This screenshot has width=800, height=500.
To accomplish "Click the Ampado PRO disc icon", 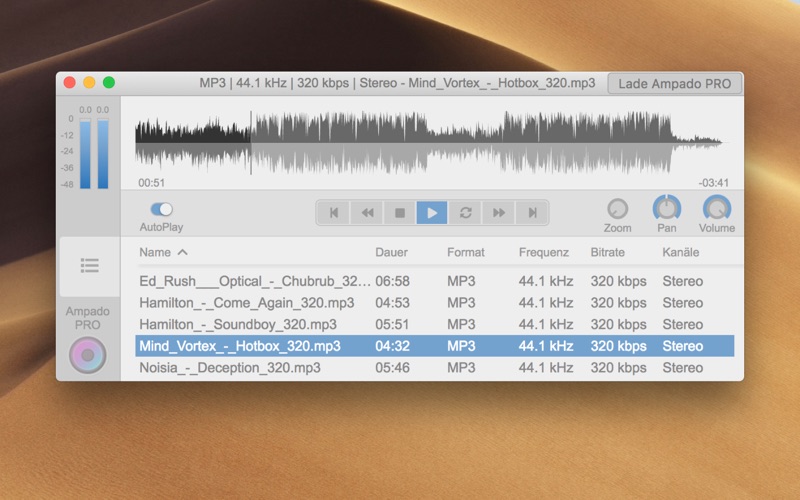I will click(x=88, y=356).
